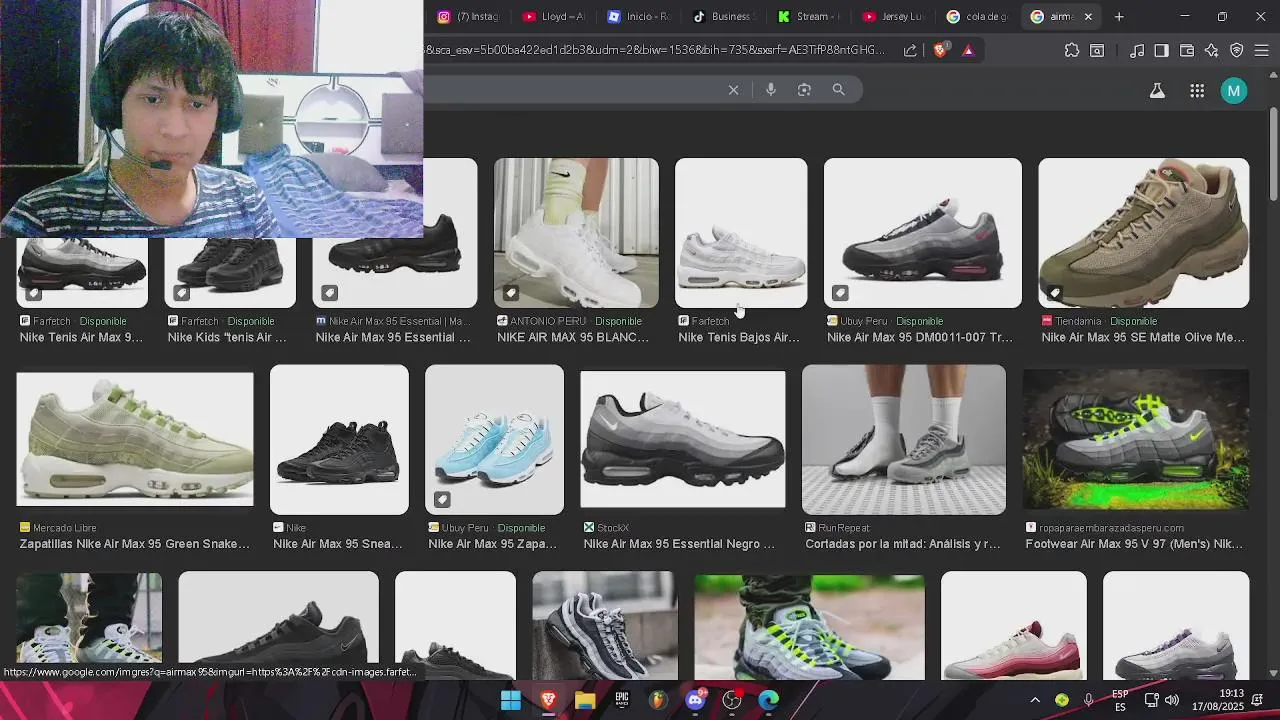Screen dimensions: 1280x720
Task: Open Air Max 95 Essential Negro image
Action: [683, 440]
